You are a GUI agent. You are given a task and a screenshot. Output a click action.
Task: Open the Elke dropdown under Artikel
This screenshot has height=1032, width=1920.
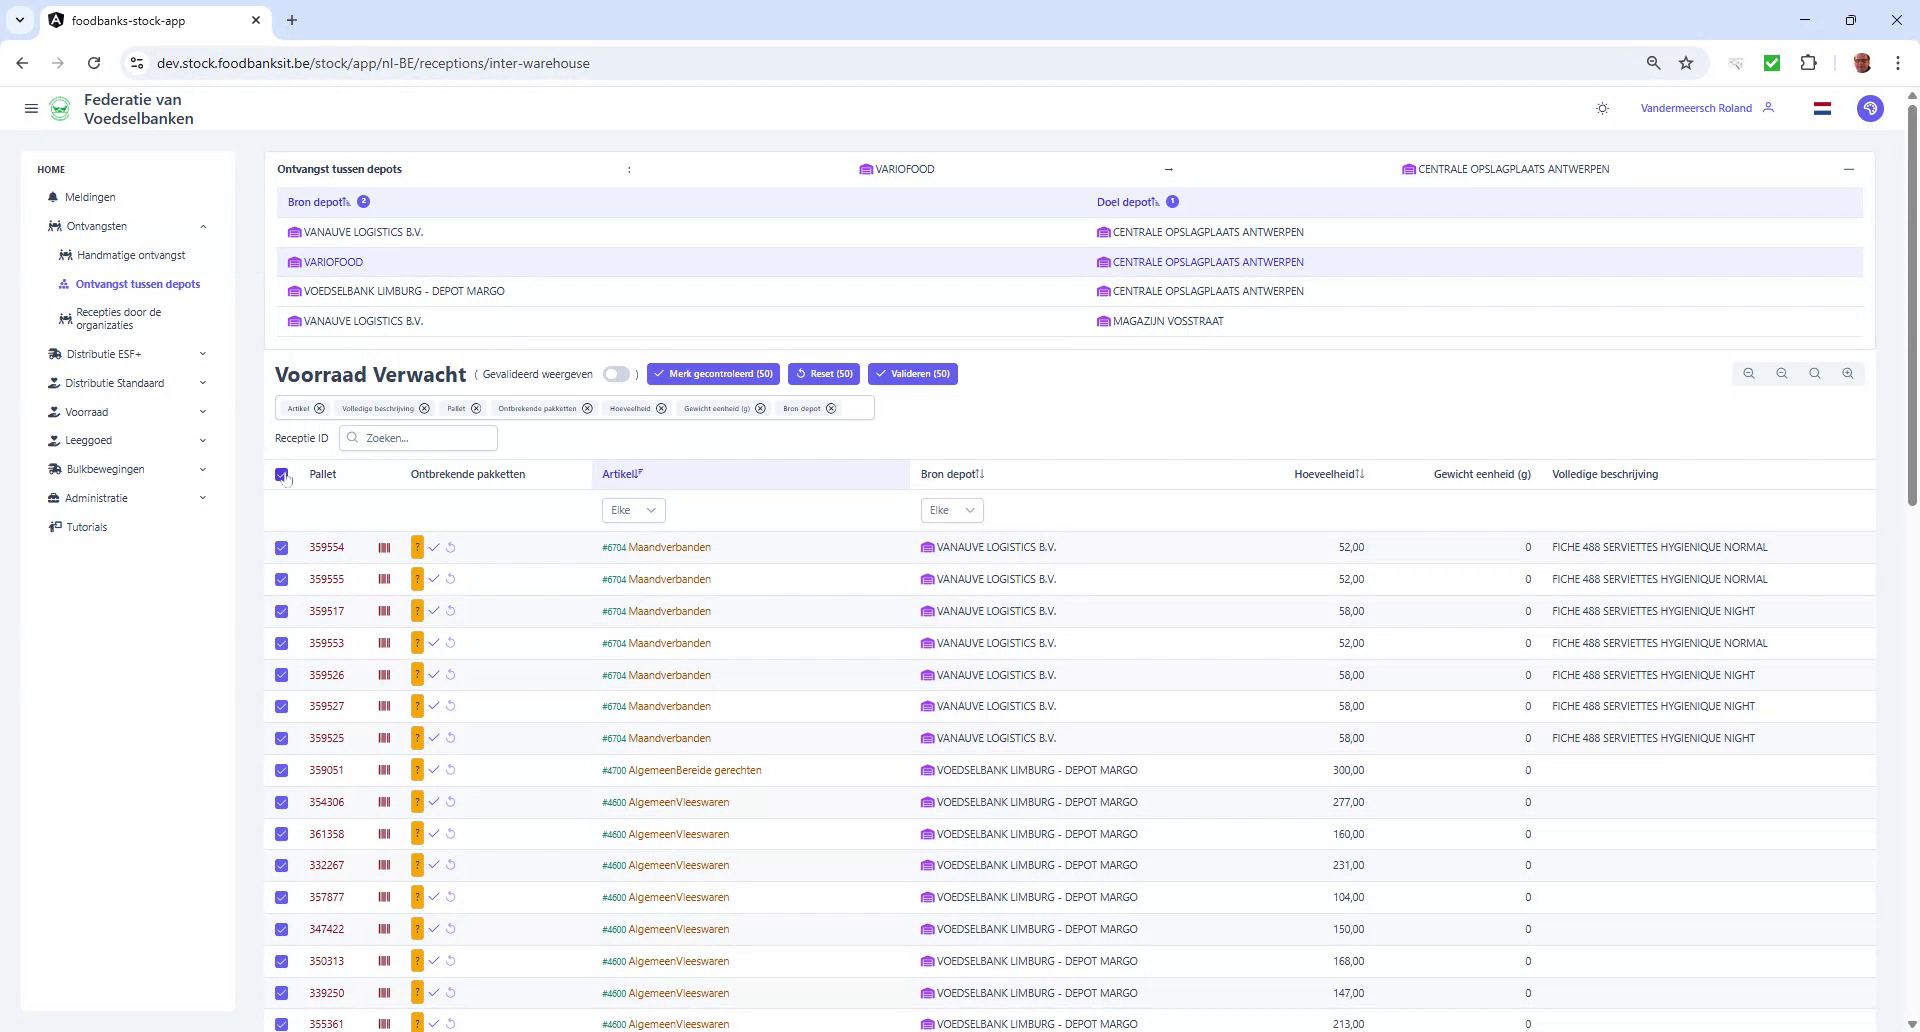click(633, 510)
